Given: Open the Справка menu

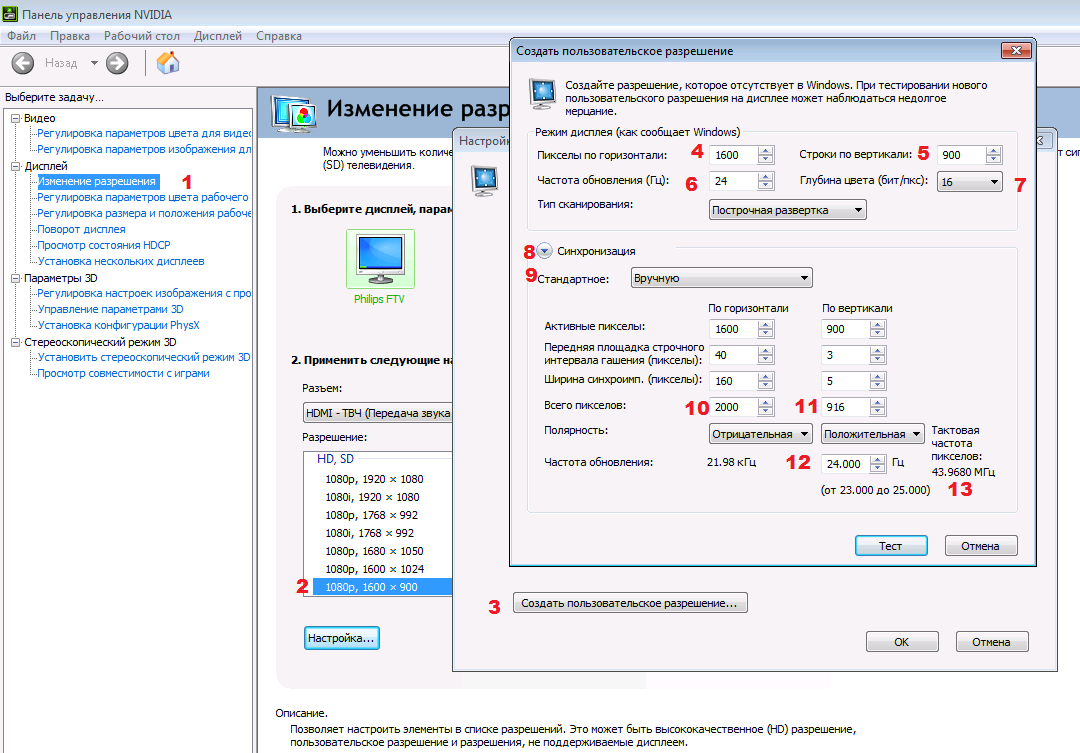Looking at the screenshot, I should point(278,36).
